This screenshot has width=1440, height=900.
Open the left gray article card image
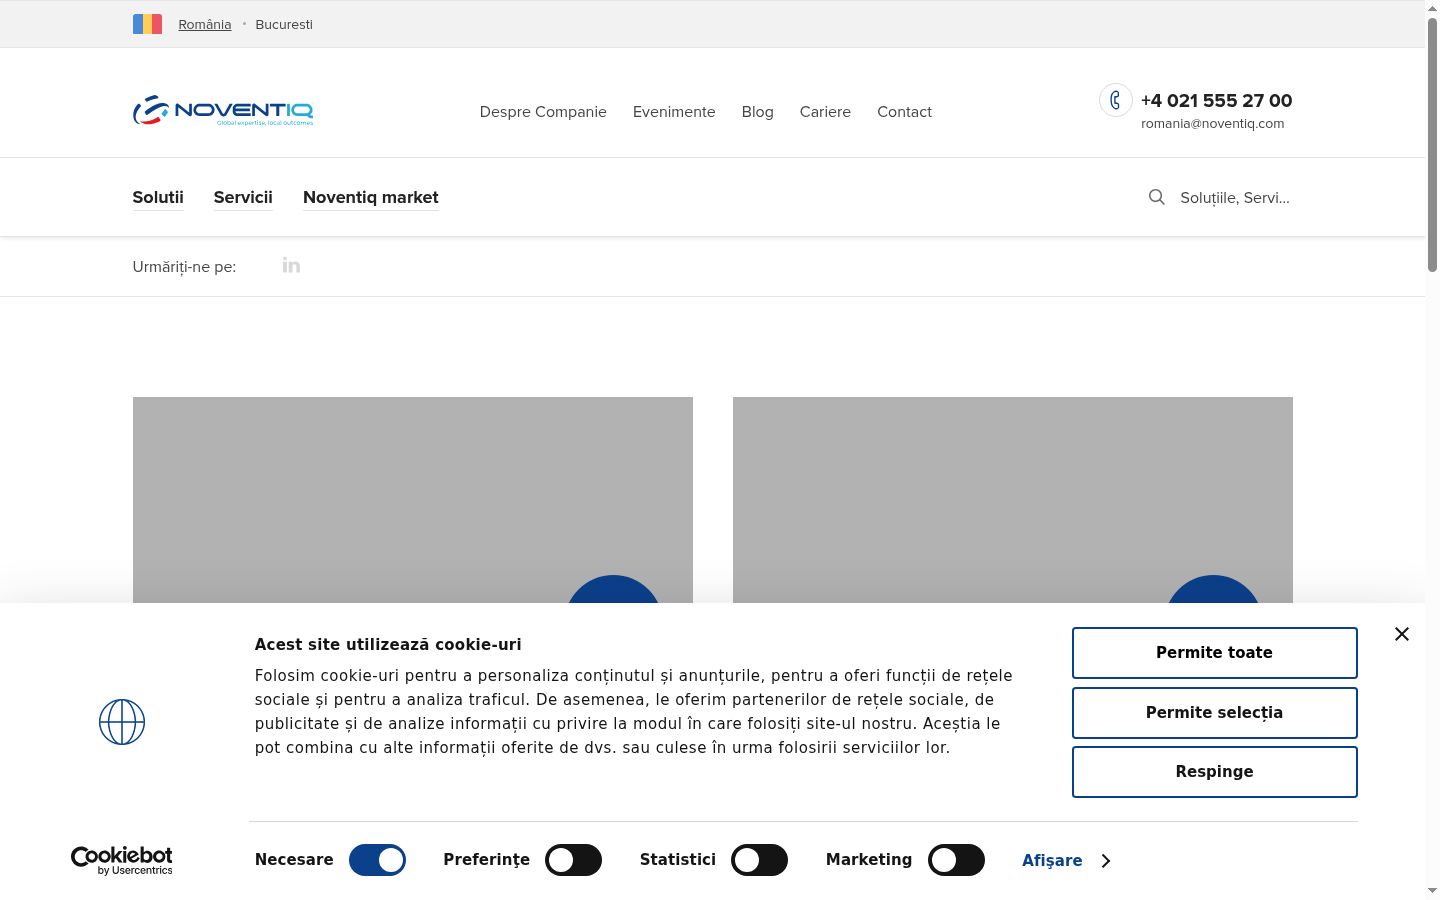(413, 500)
